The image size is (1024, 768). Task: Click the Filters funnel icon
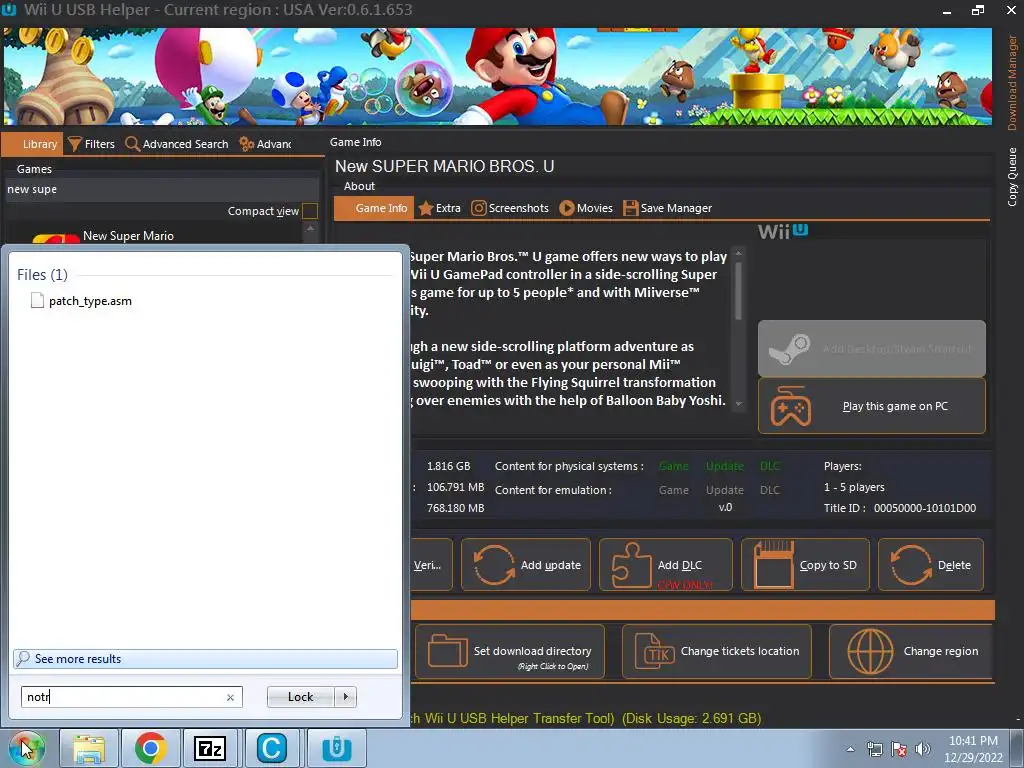pos(74,144)
